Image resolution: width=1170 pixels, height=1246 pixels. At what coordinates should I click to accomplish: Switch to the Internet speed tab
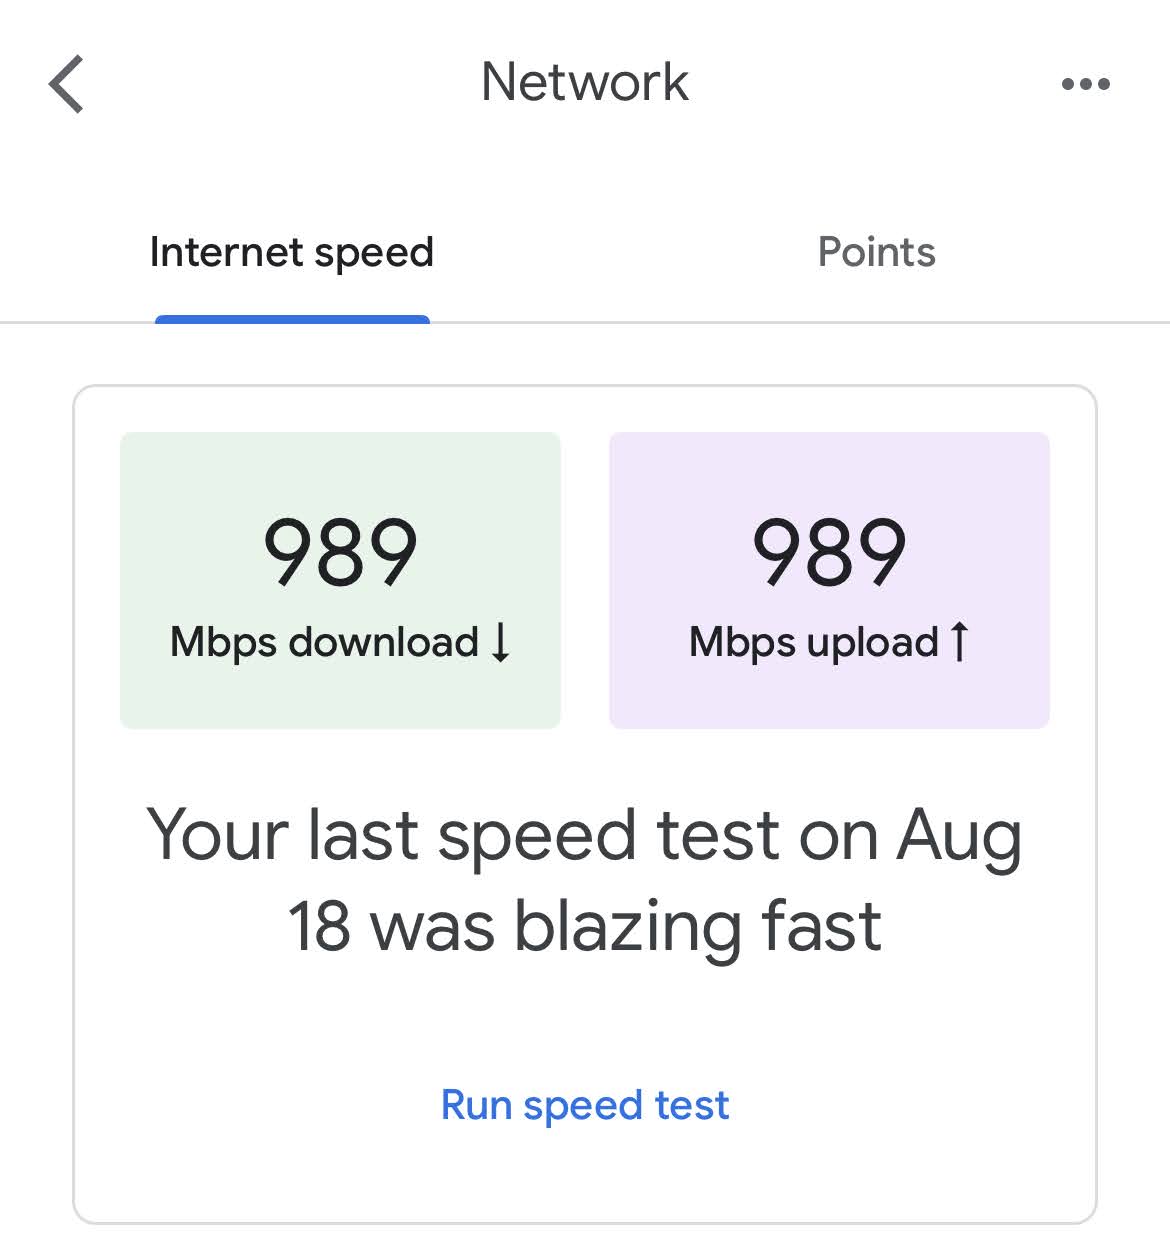(x=291, y=253)
